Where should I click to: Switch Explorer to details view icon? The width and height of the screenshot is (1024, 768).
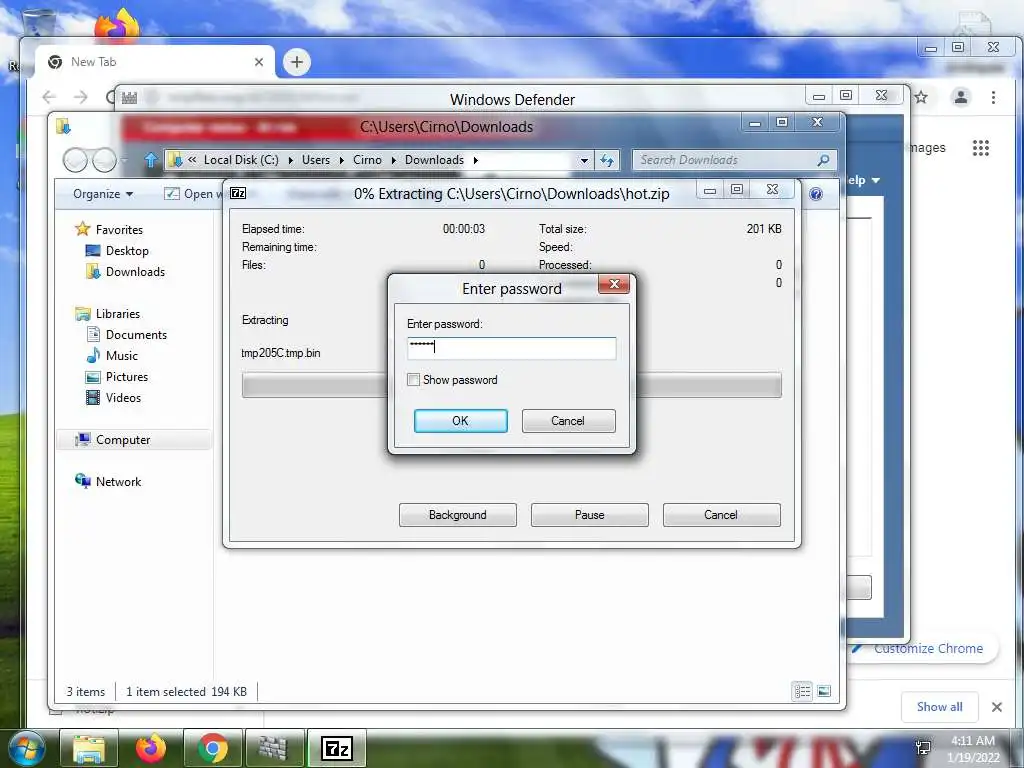point(803,691)
